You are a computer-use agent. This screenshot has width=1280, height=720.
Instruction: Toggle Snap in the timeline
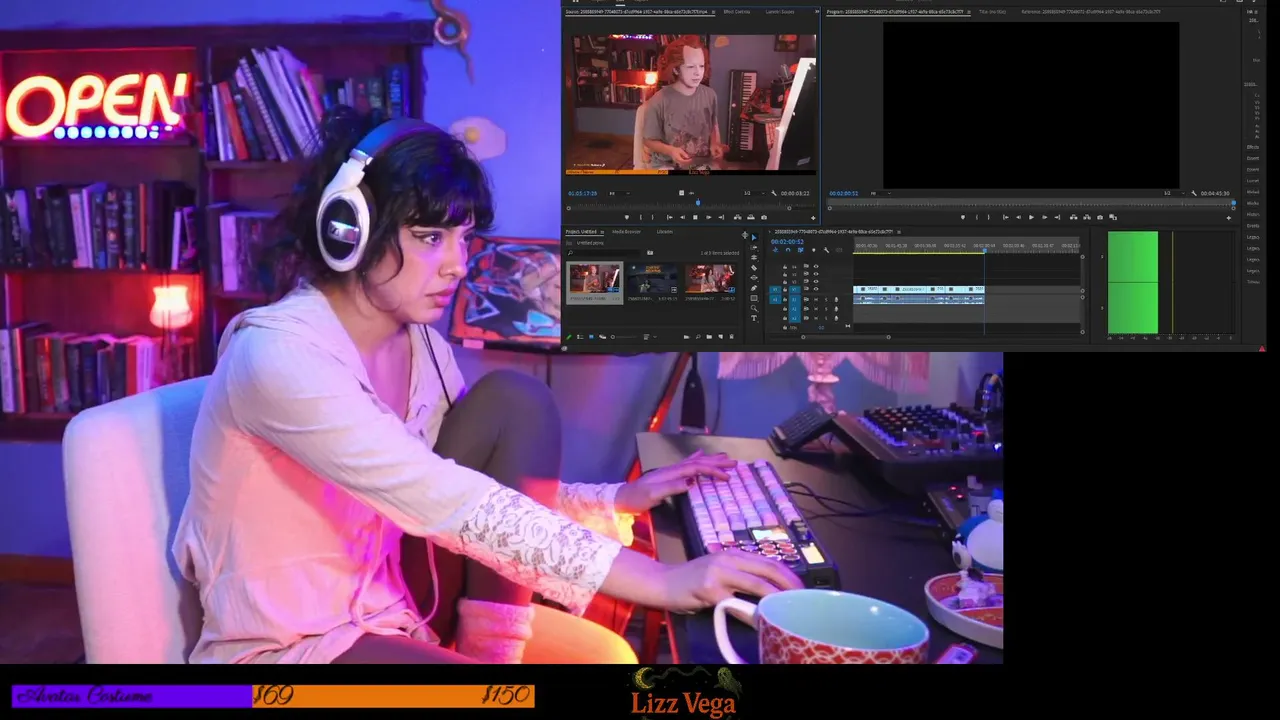click(788, 250)
